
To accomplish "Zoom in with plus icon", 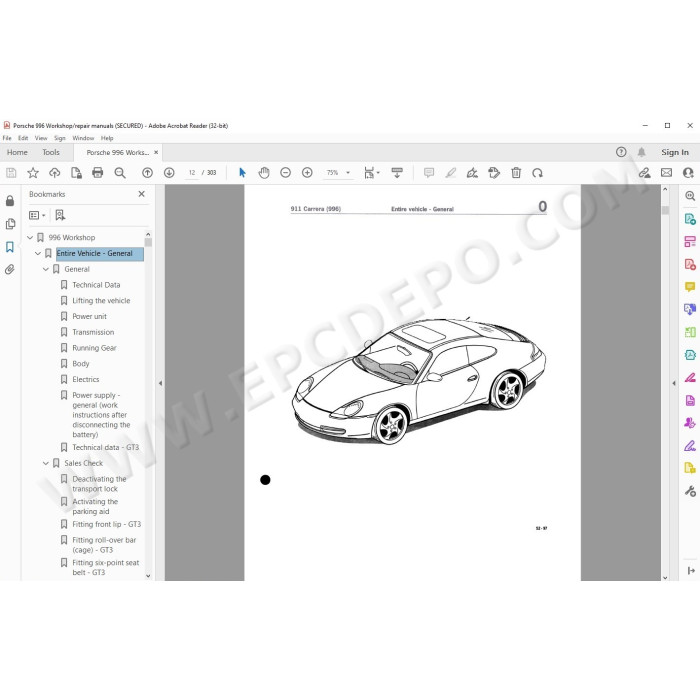I will 307,173.
